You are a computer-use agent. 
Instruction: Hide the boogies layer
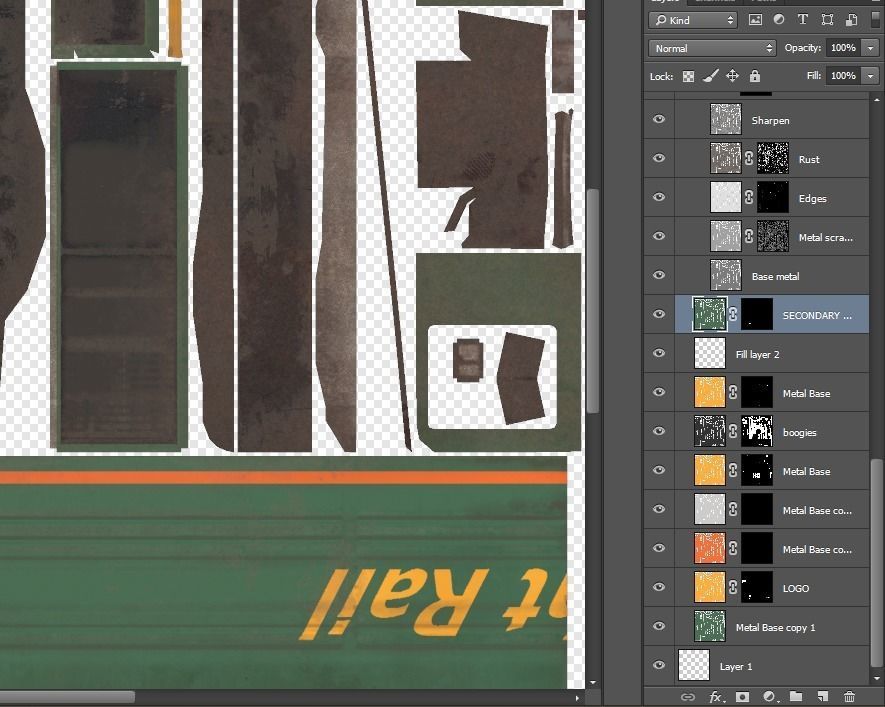(659, 431)
